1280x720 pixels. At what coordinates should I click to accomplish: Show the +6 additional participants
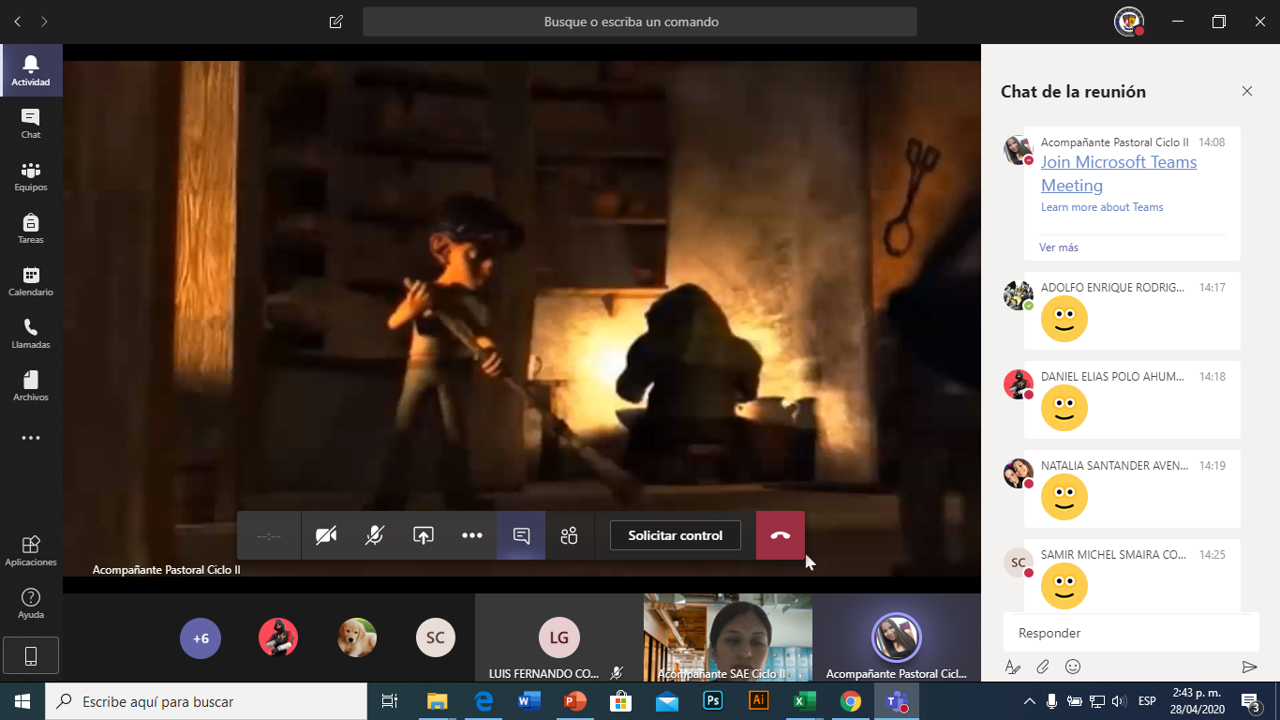[201, 638]
